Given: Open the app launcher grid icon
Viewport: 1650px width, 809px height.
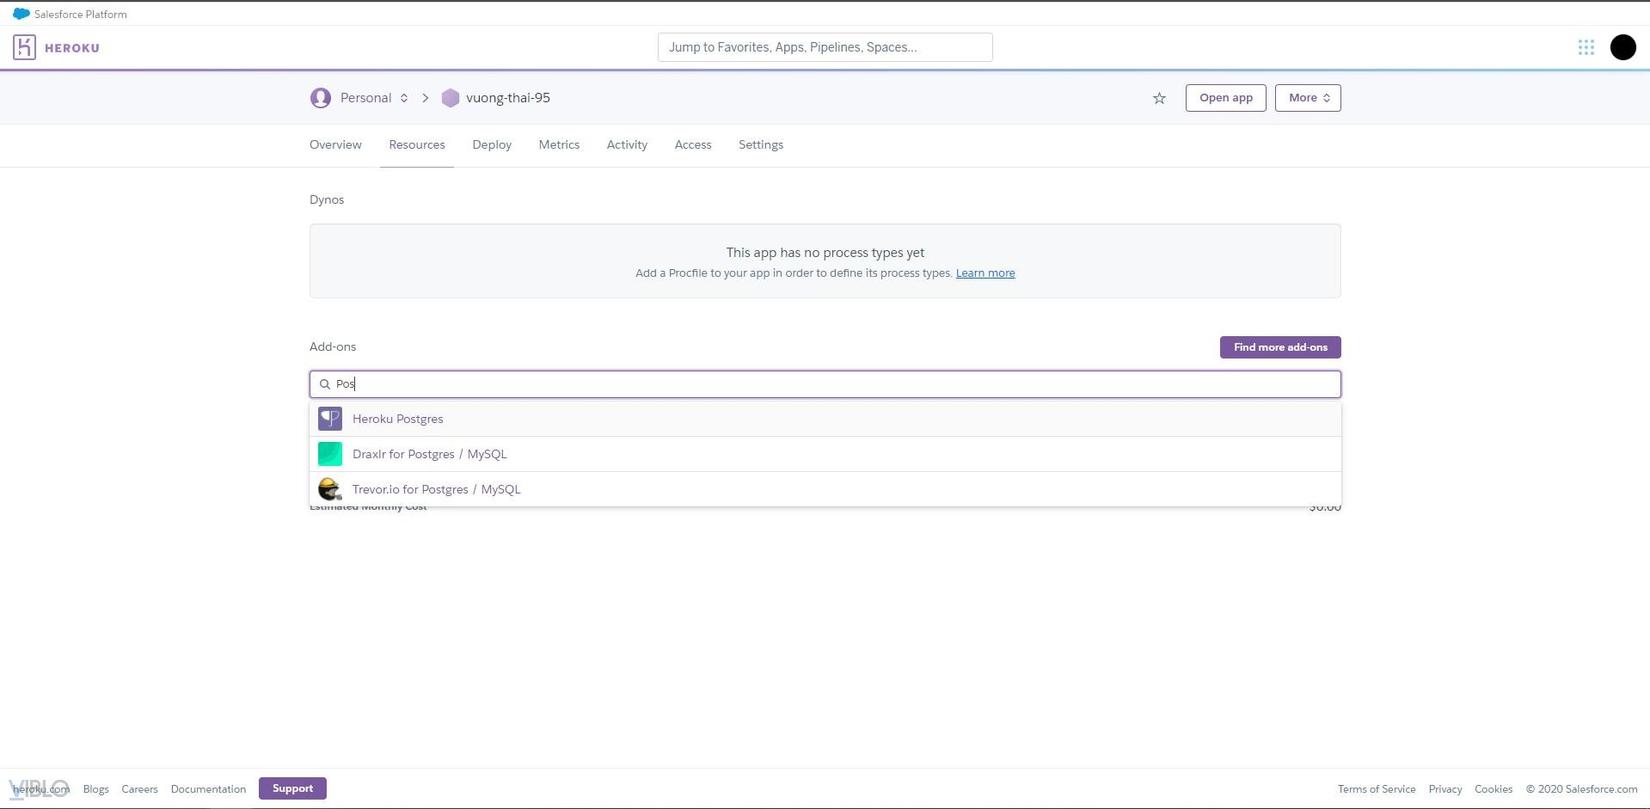Looking at the screenshot, I should pyautogui.click(x=1586, y=47).
